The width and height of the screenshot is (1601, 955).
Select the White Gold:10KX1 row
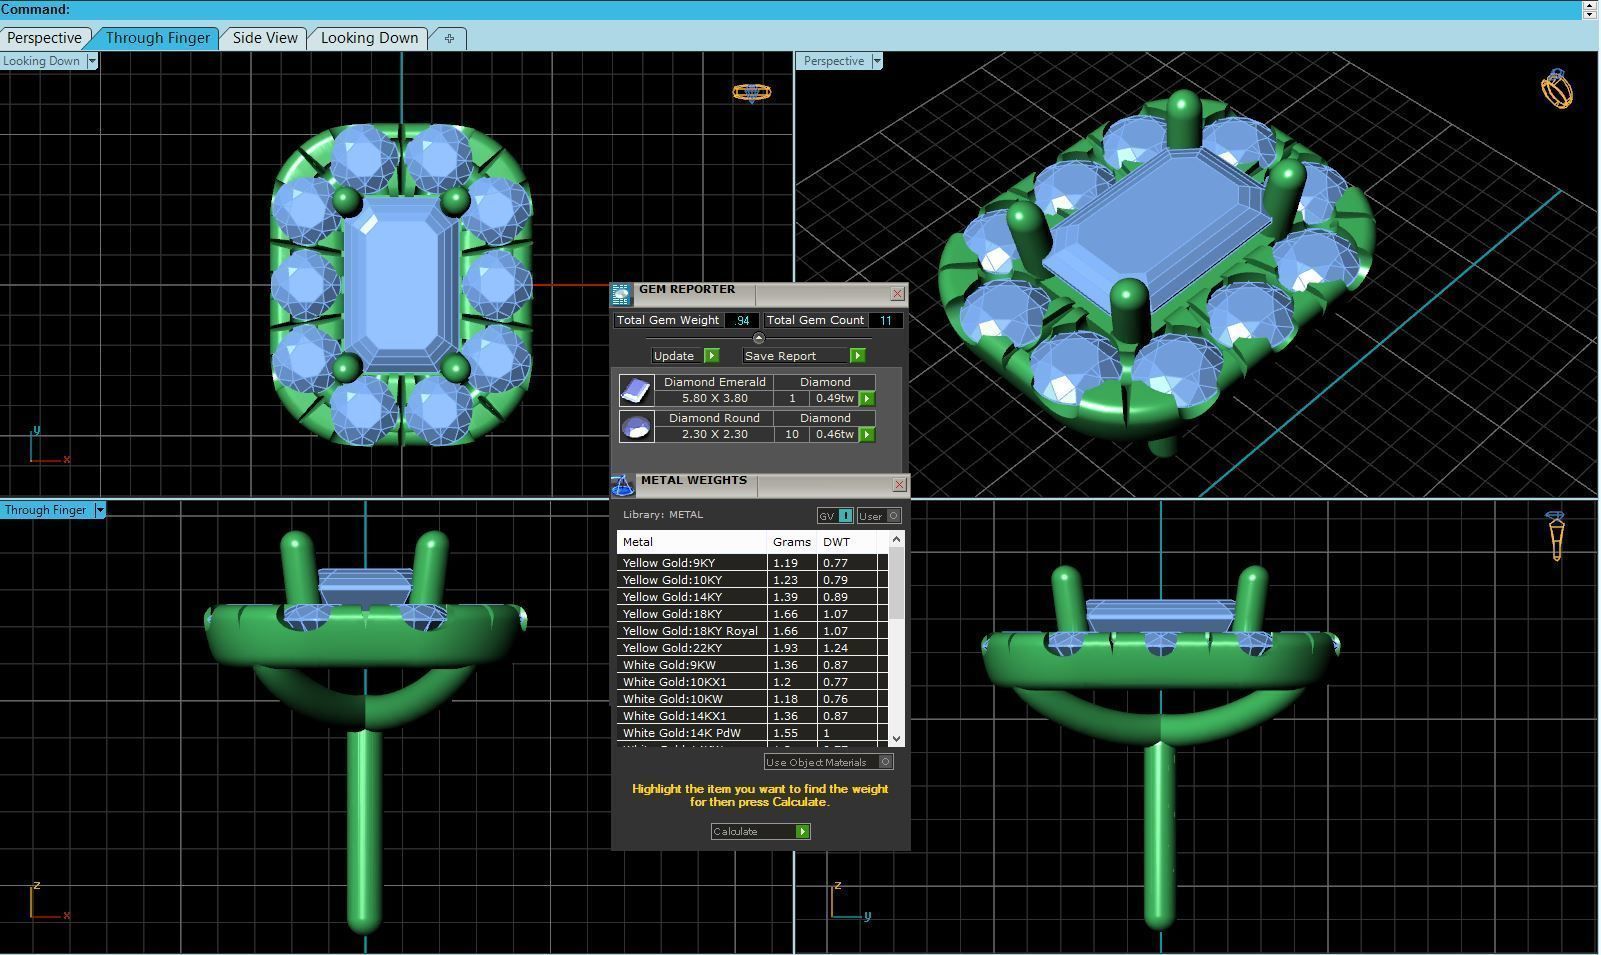[752, 682]
